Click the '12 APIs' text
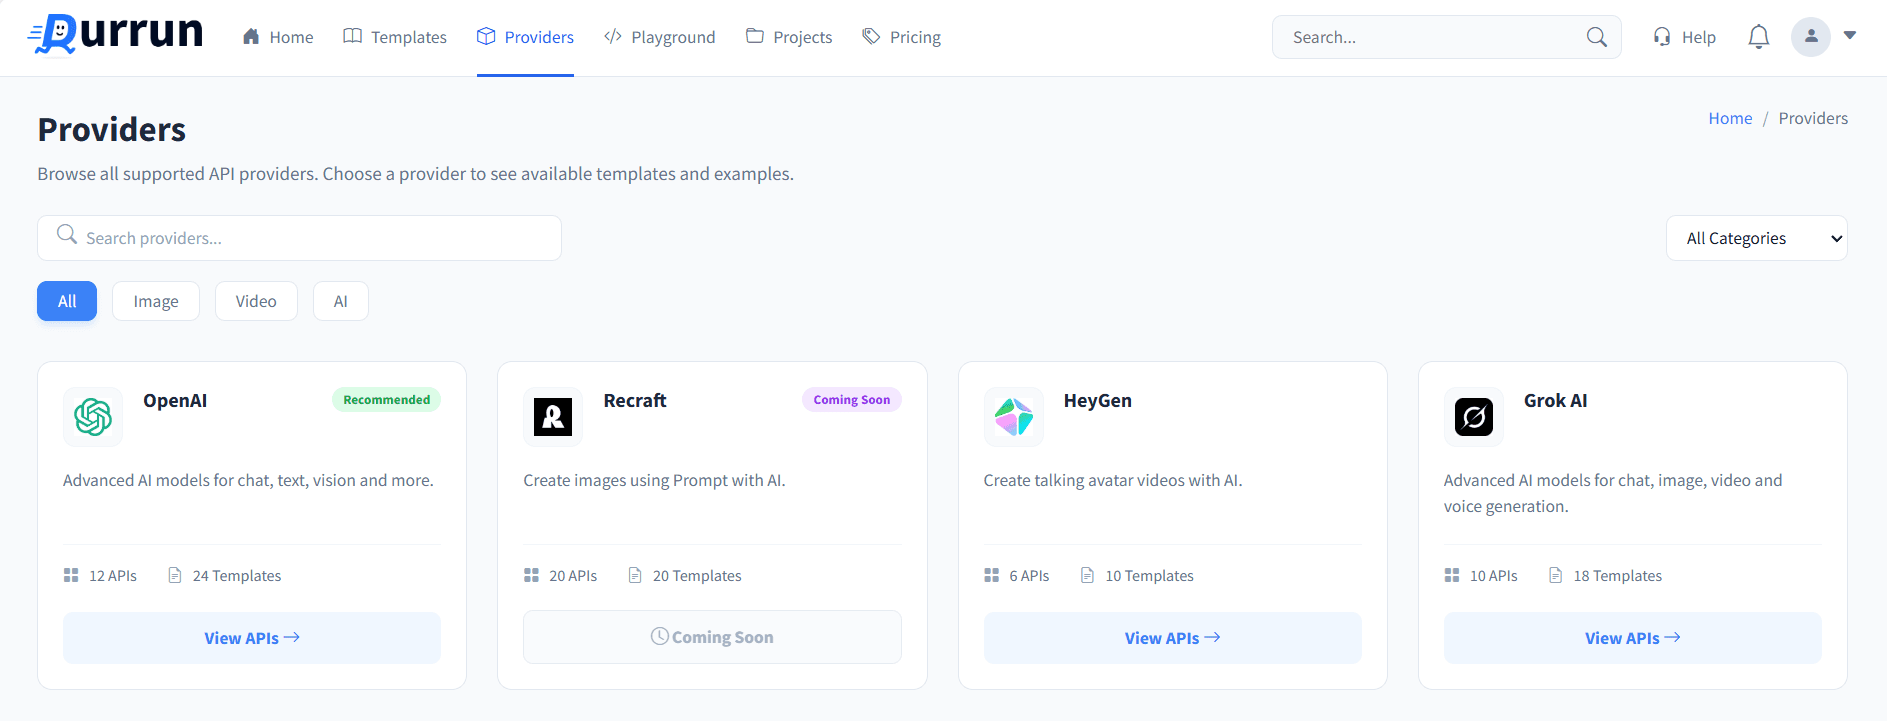The width and height of the screenshot is (1887, 721). 113,576
